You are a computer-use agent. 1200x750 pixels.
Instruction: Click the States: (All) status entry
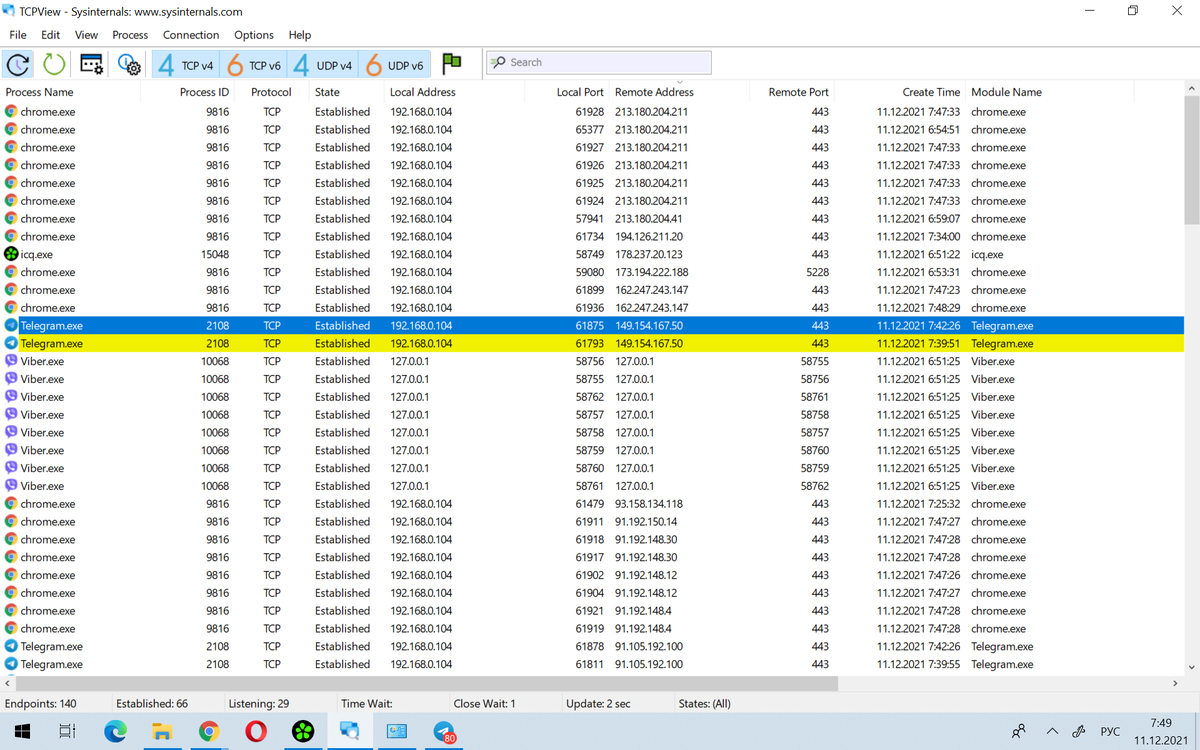704,704
